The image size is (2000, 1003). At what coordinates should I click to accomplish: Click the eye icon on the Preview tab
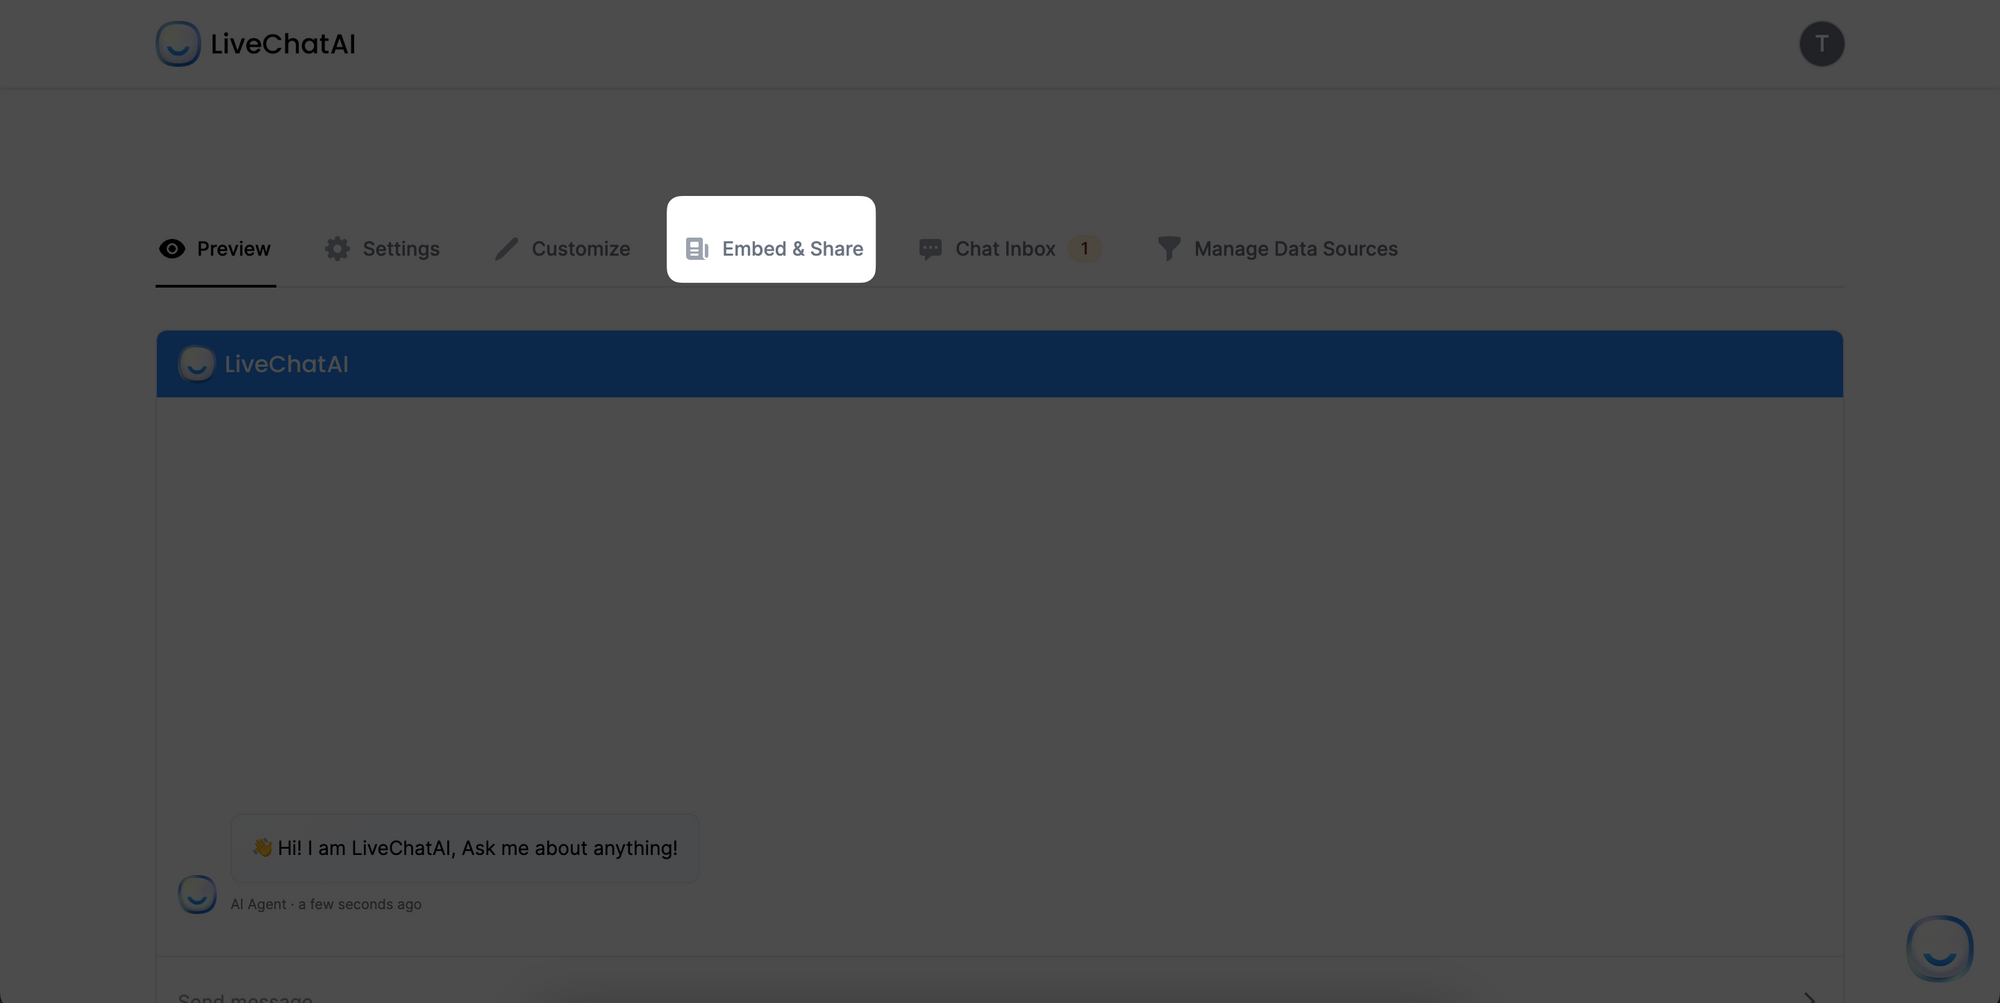(x=172, y=249)
